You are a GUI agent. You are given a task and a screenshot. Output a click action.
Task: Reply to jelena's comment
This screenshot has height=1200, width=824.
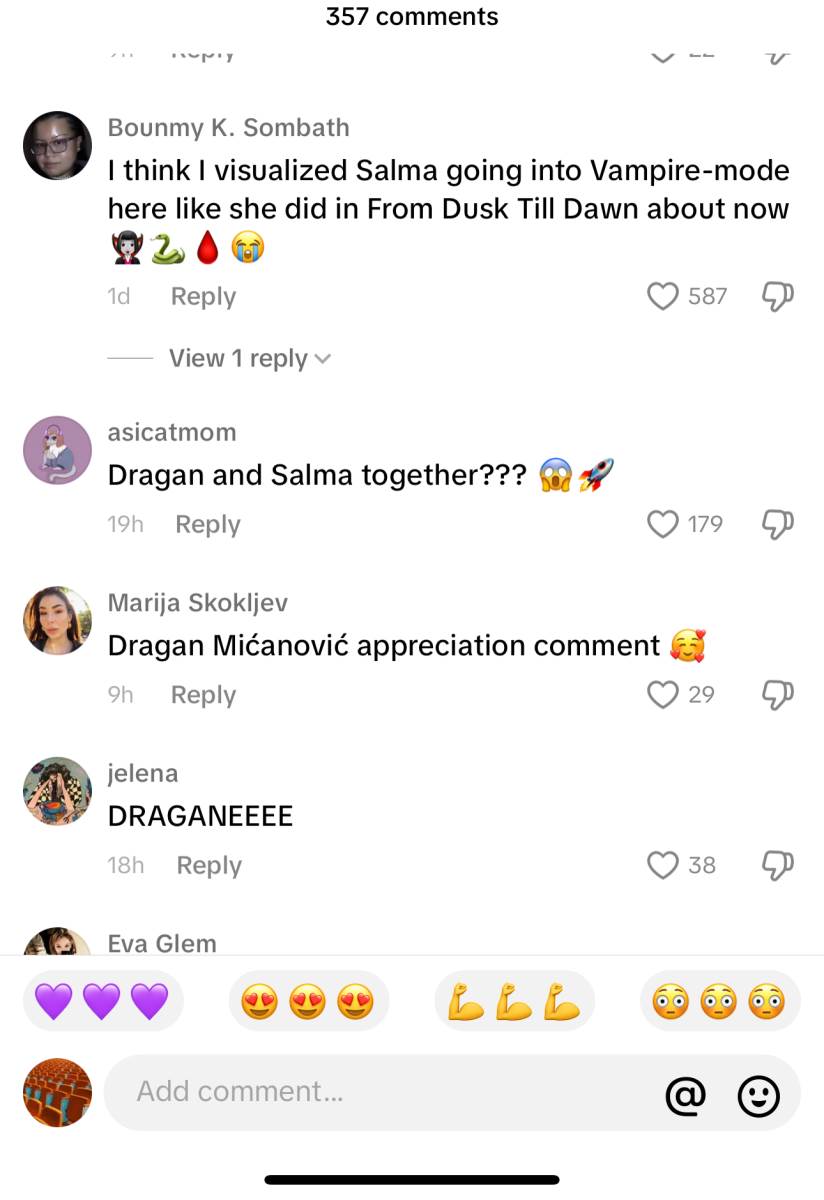click(x=209, y=865)
